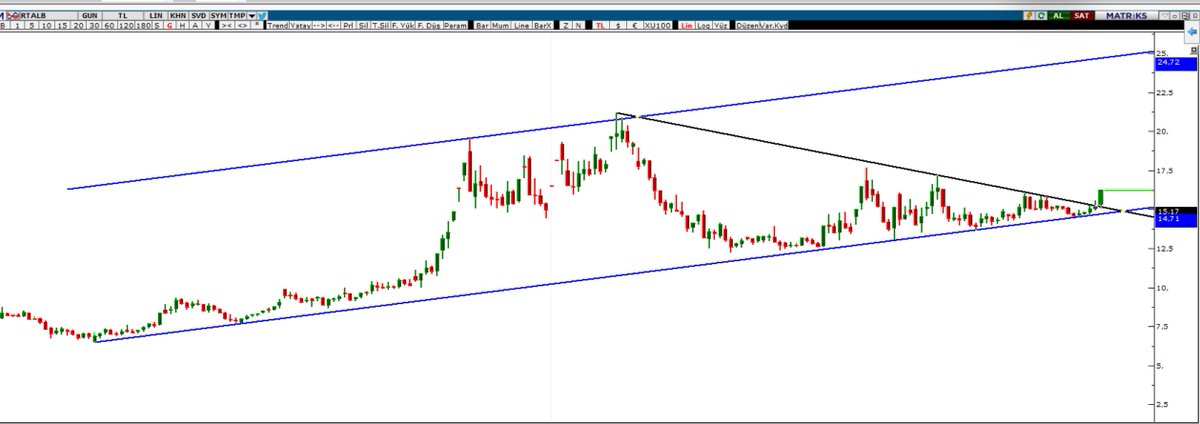The width and height of the screenshot is (1200, 424).
Task: Click the TMP header button
Action: click(237, 16)
